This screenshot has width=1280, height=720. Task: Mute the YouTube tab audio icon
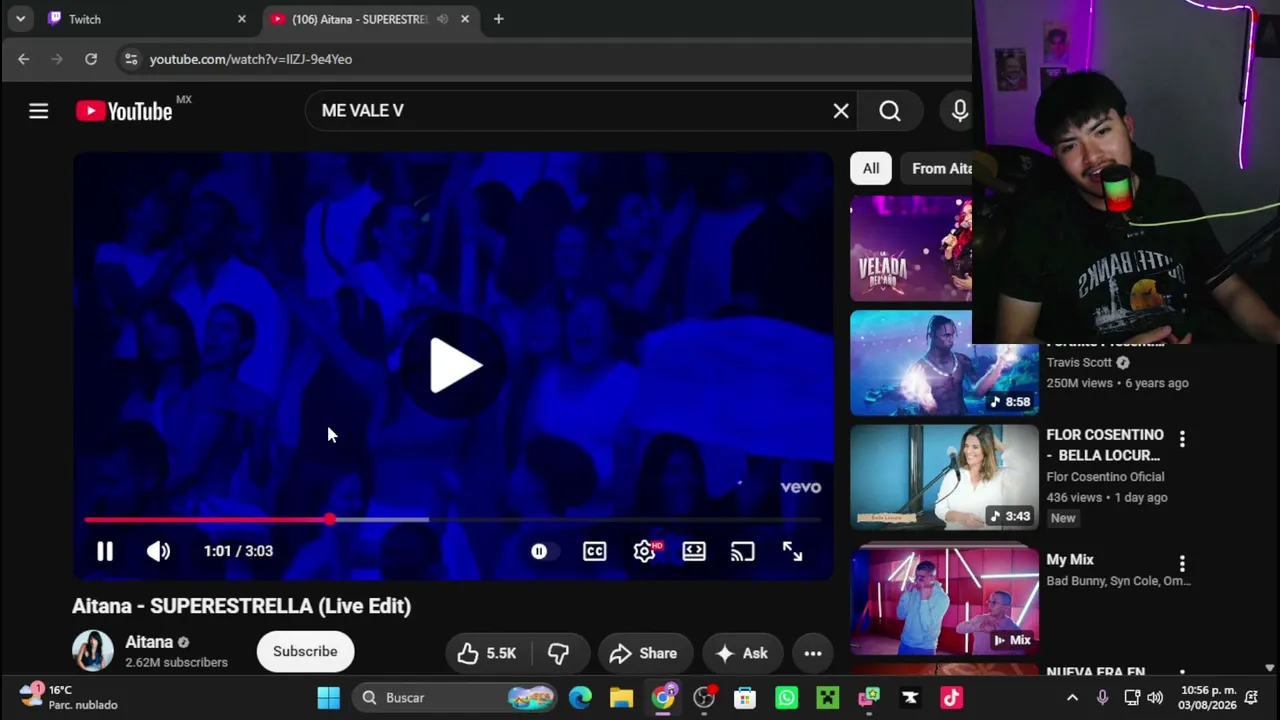coord(442,19)
